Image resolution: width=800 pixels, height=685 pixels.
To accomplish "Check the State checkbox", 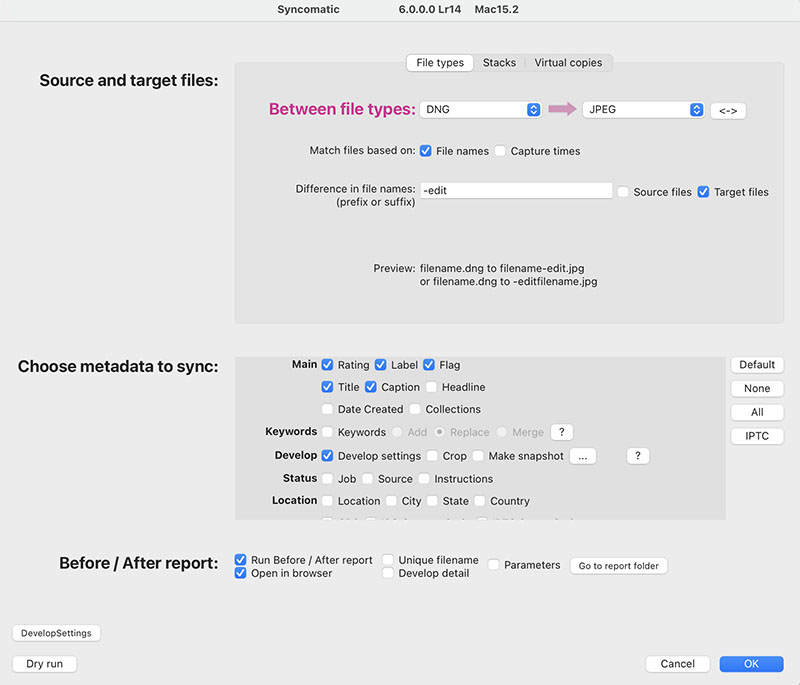I will 432,501.
